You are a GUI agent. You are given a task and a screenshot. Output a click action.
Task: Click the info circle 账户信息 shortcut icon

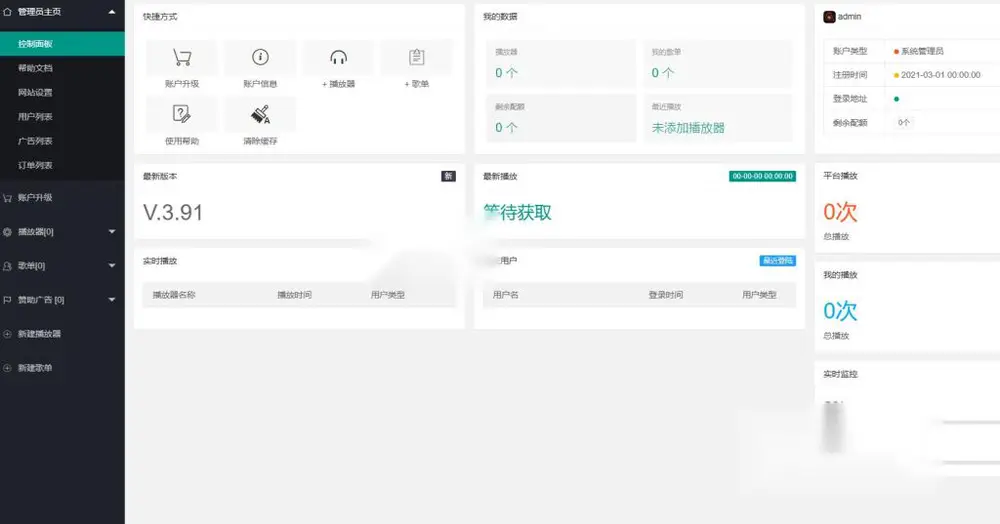(x=260, y=57)
